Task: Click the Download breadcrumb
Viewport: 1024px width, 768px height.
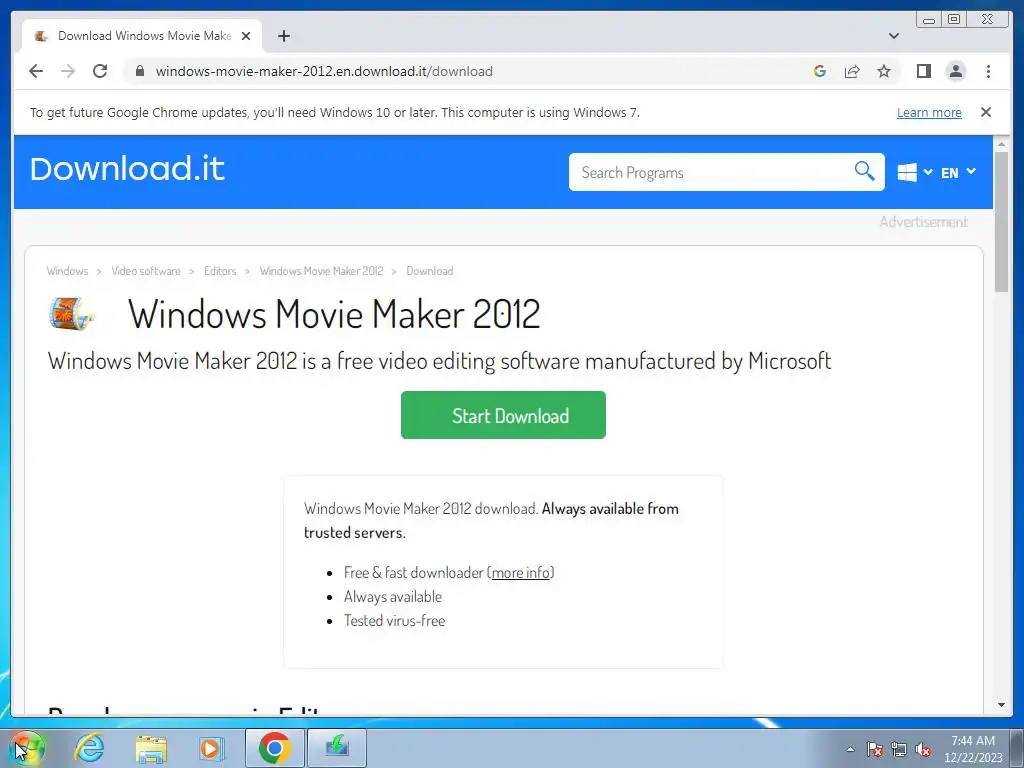Action: [430, 271]
